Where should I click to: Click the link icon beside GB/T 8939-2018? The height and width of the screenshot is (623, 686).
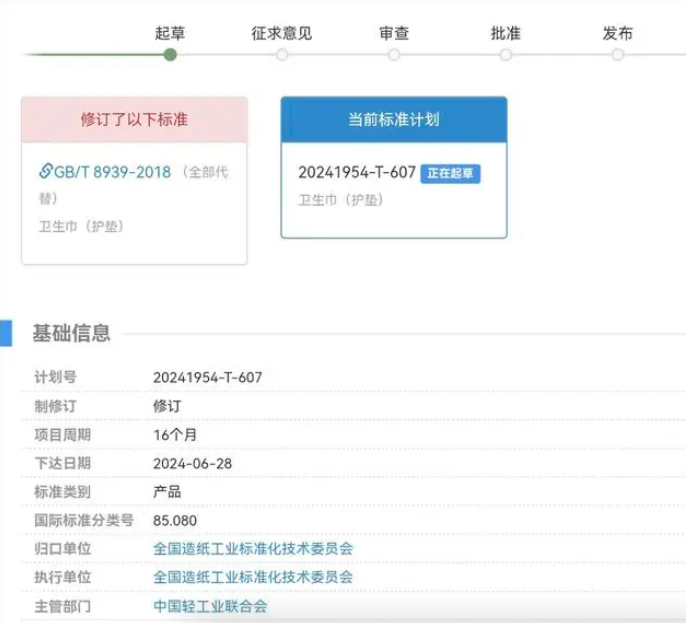click(45, 172)
